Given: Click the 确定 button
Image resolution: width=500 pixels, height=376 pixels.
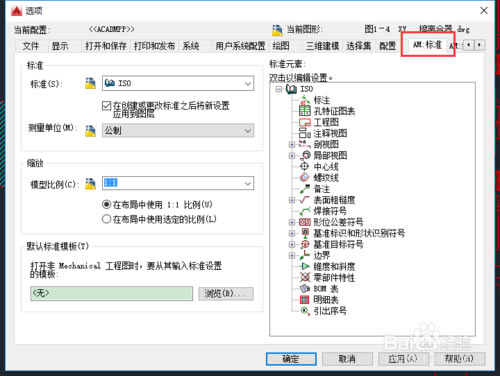Looking at the screenshot, I should (291, 359).
